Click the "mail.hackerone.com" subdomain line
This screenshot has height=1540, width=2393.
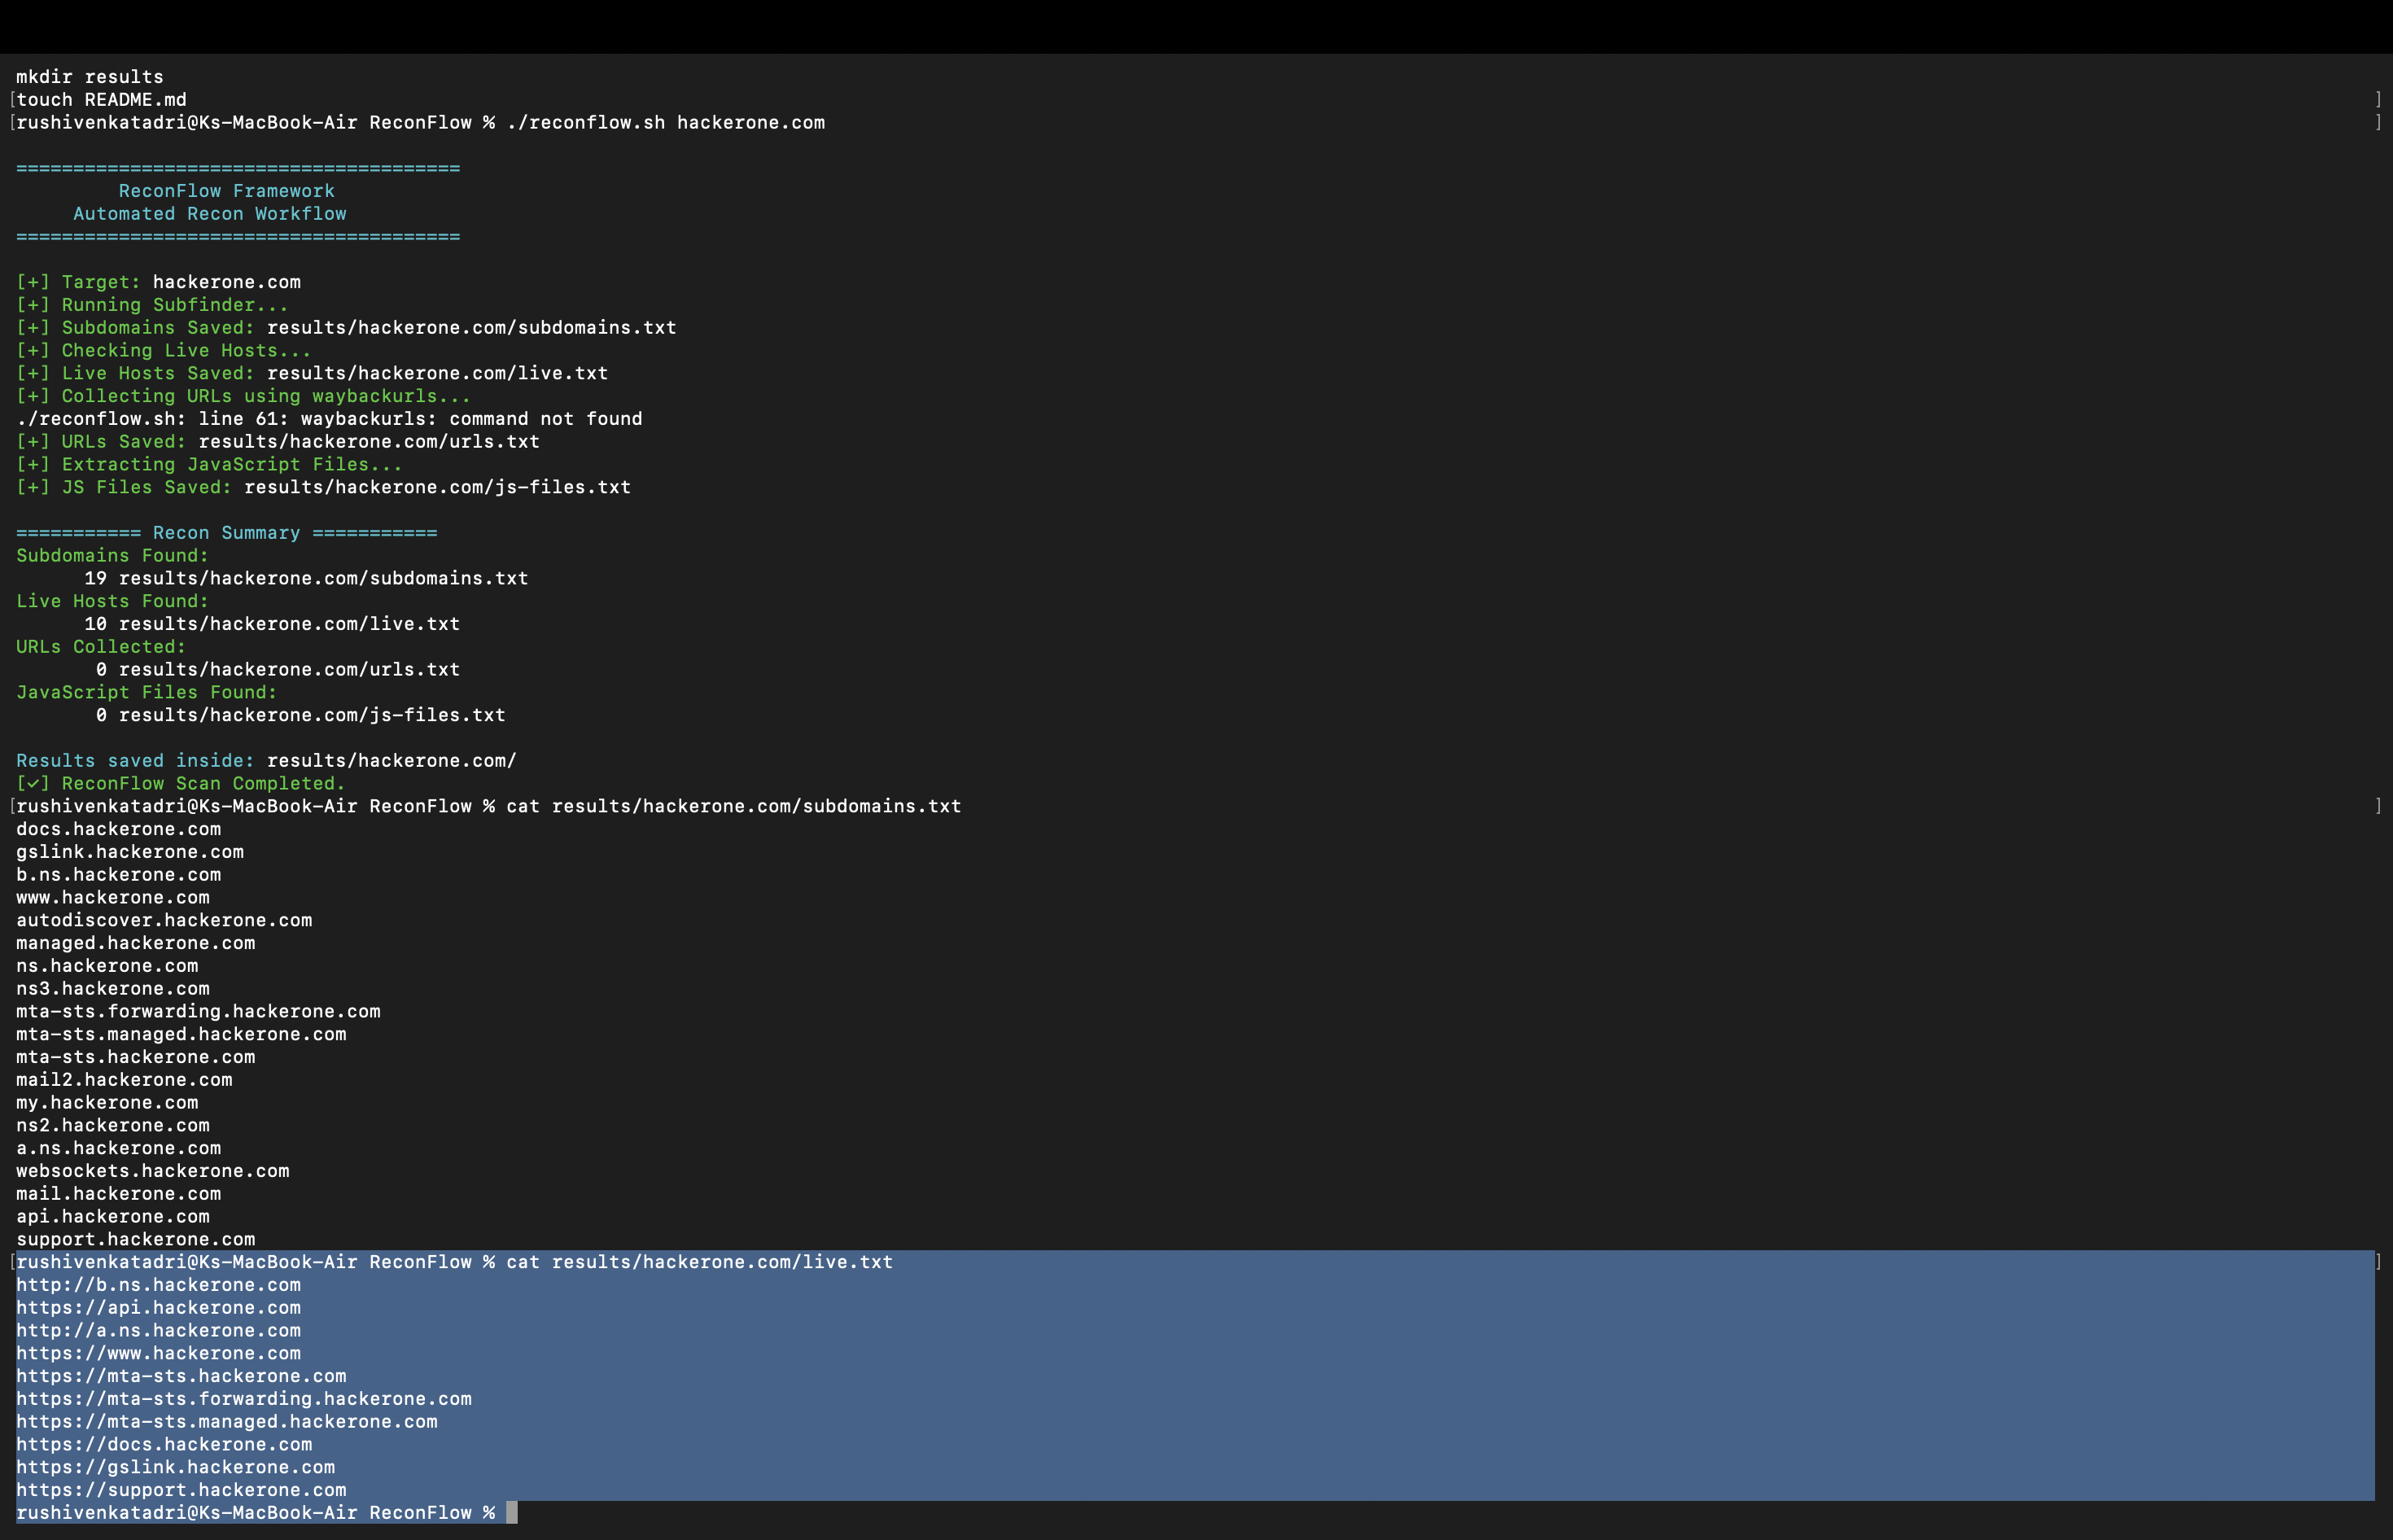click(118, 1194)
